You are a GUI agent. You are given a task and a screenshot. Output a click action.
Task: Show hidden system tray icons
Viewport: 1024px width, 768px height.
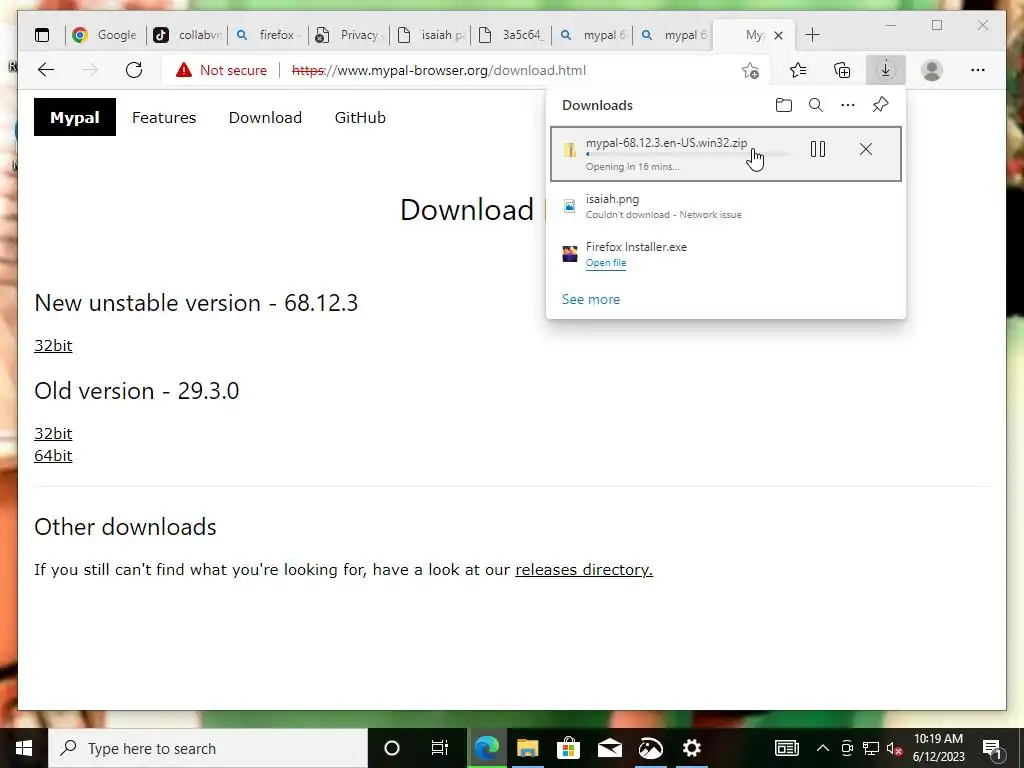[823, 748]
